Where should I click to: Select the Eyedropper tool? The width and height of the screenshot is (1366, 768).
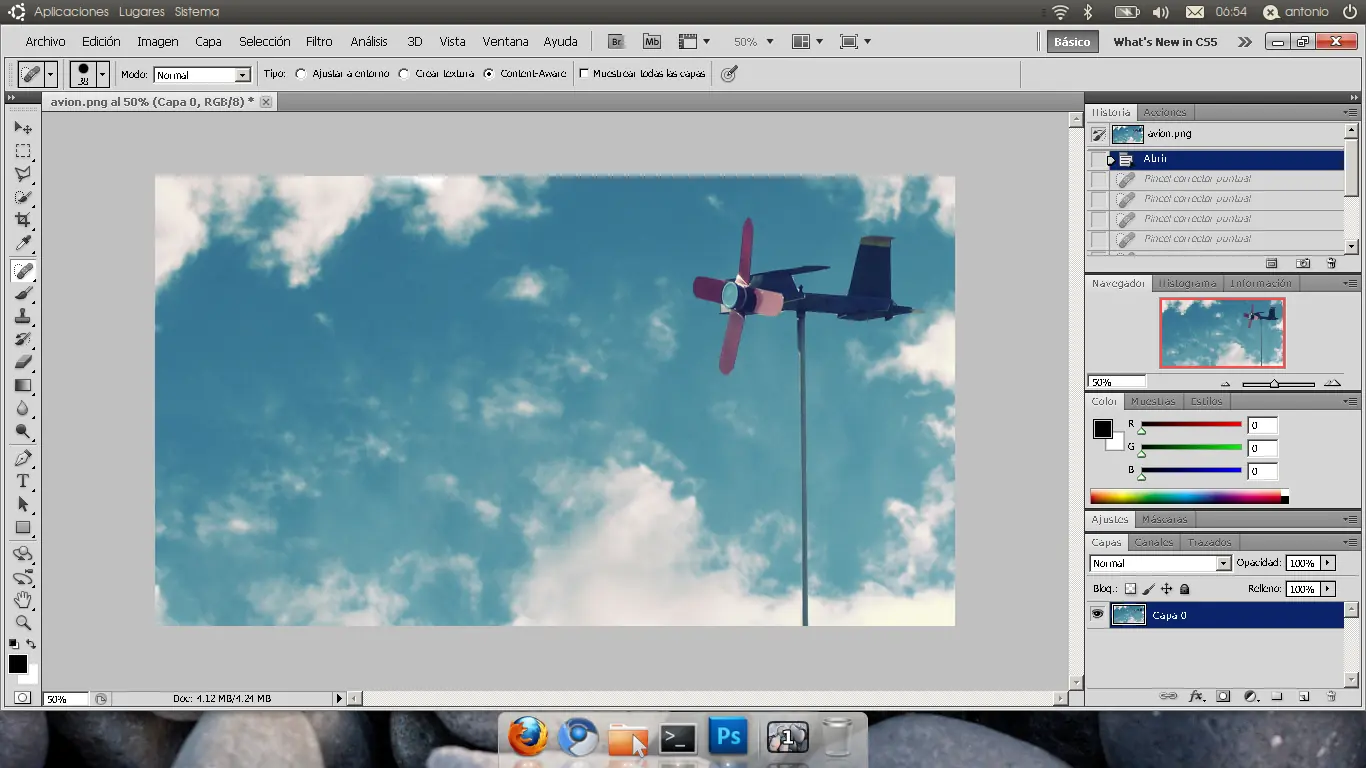(22, 243)
